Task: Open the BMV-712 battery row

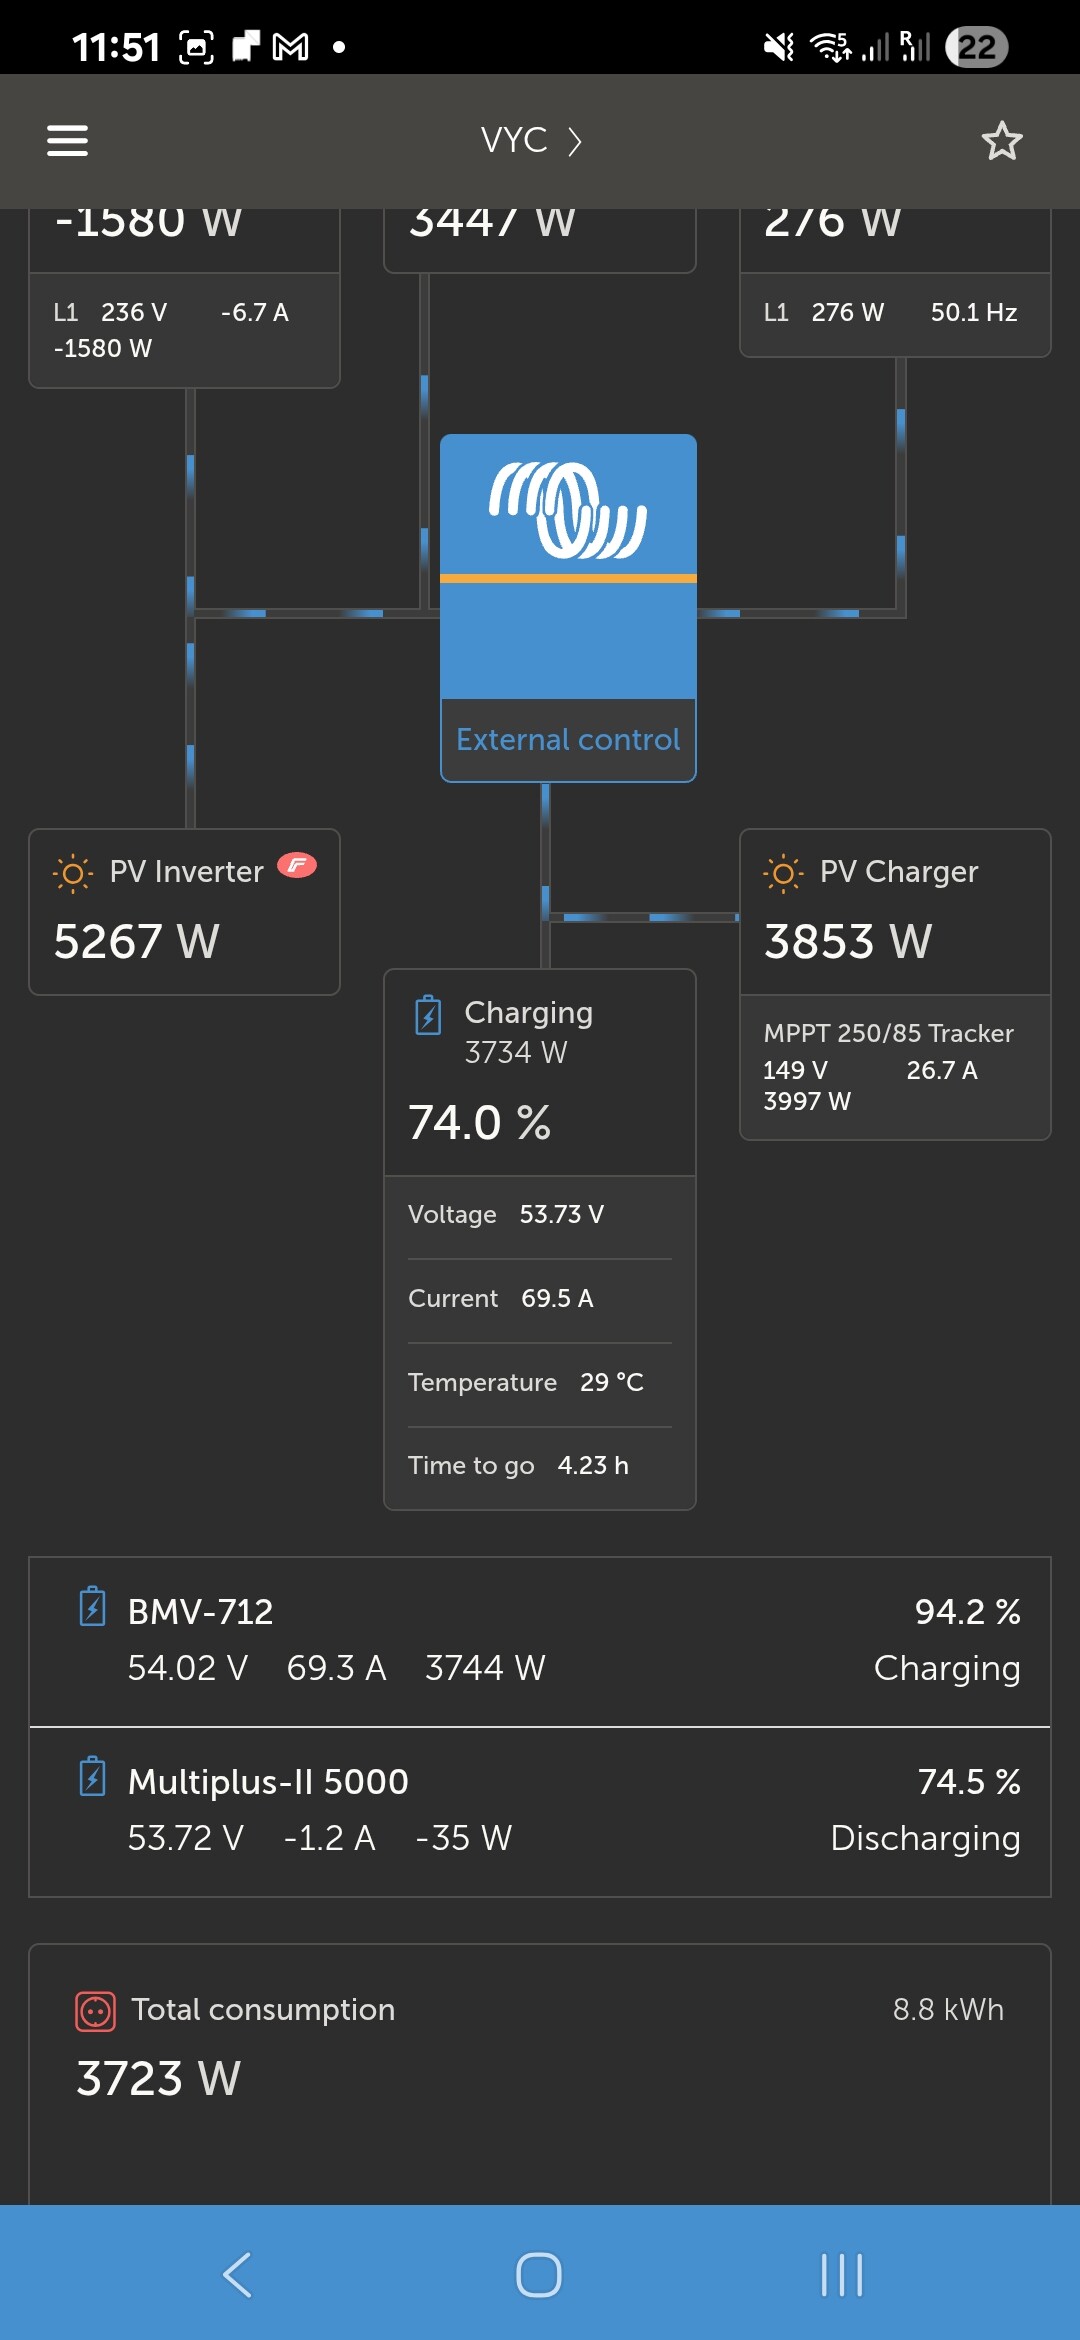Action: [540, 1641]
